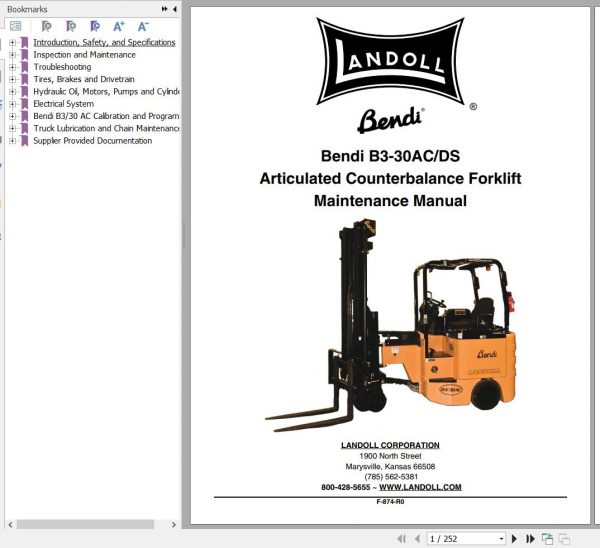Image resolution: width=600 pixels, height=548 pixels.
Task: Click the purple bookmark icon beside Troubleshooting
Action: pos(24,67)
